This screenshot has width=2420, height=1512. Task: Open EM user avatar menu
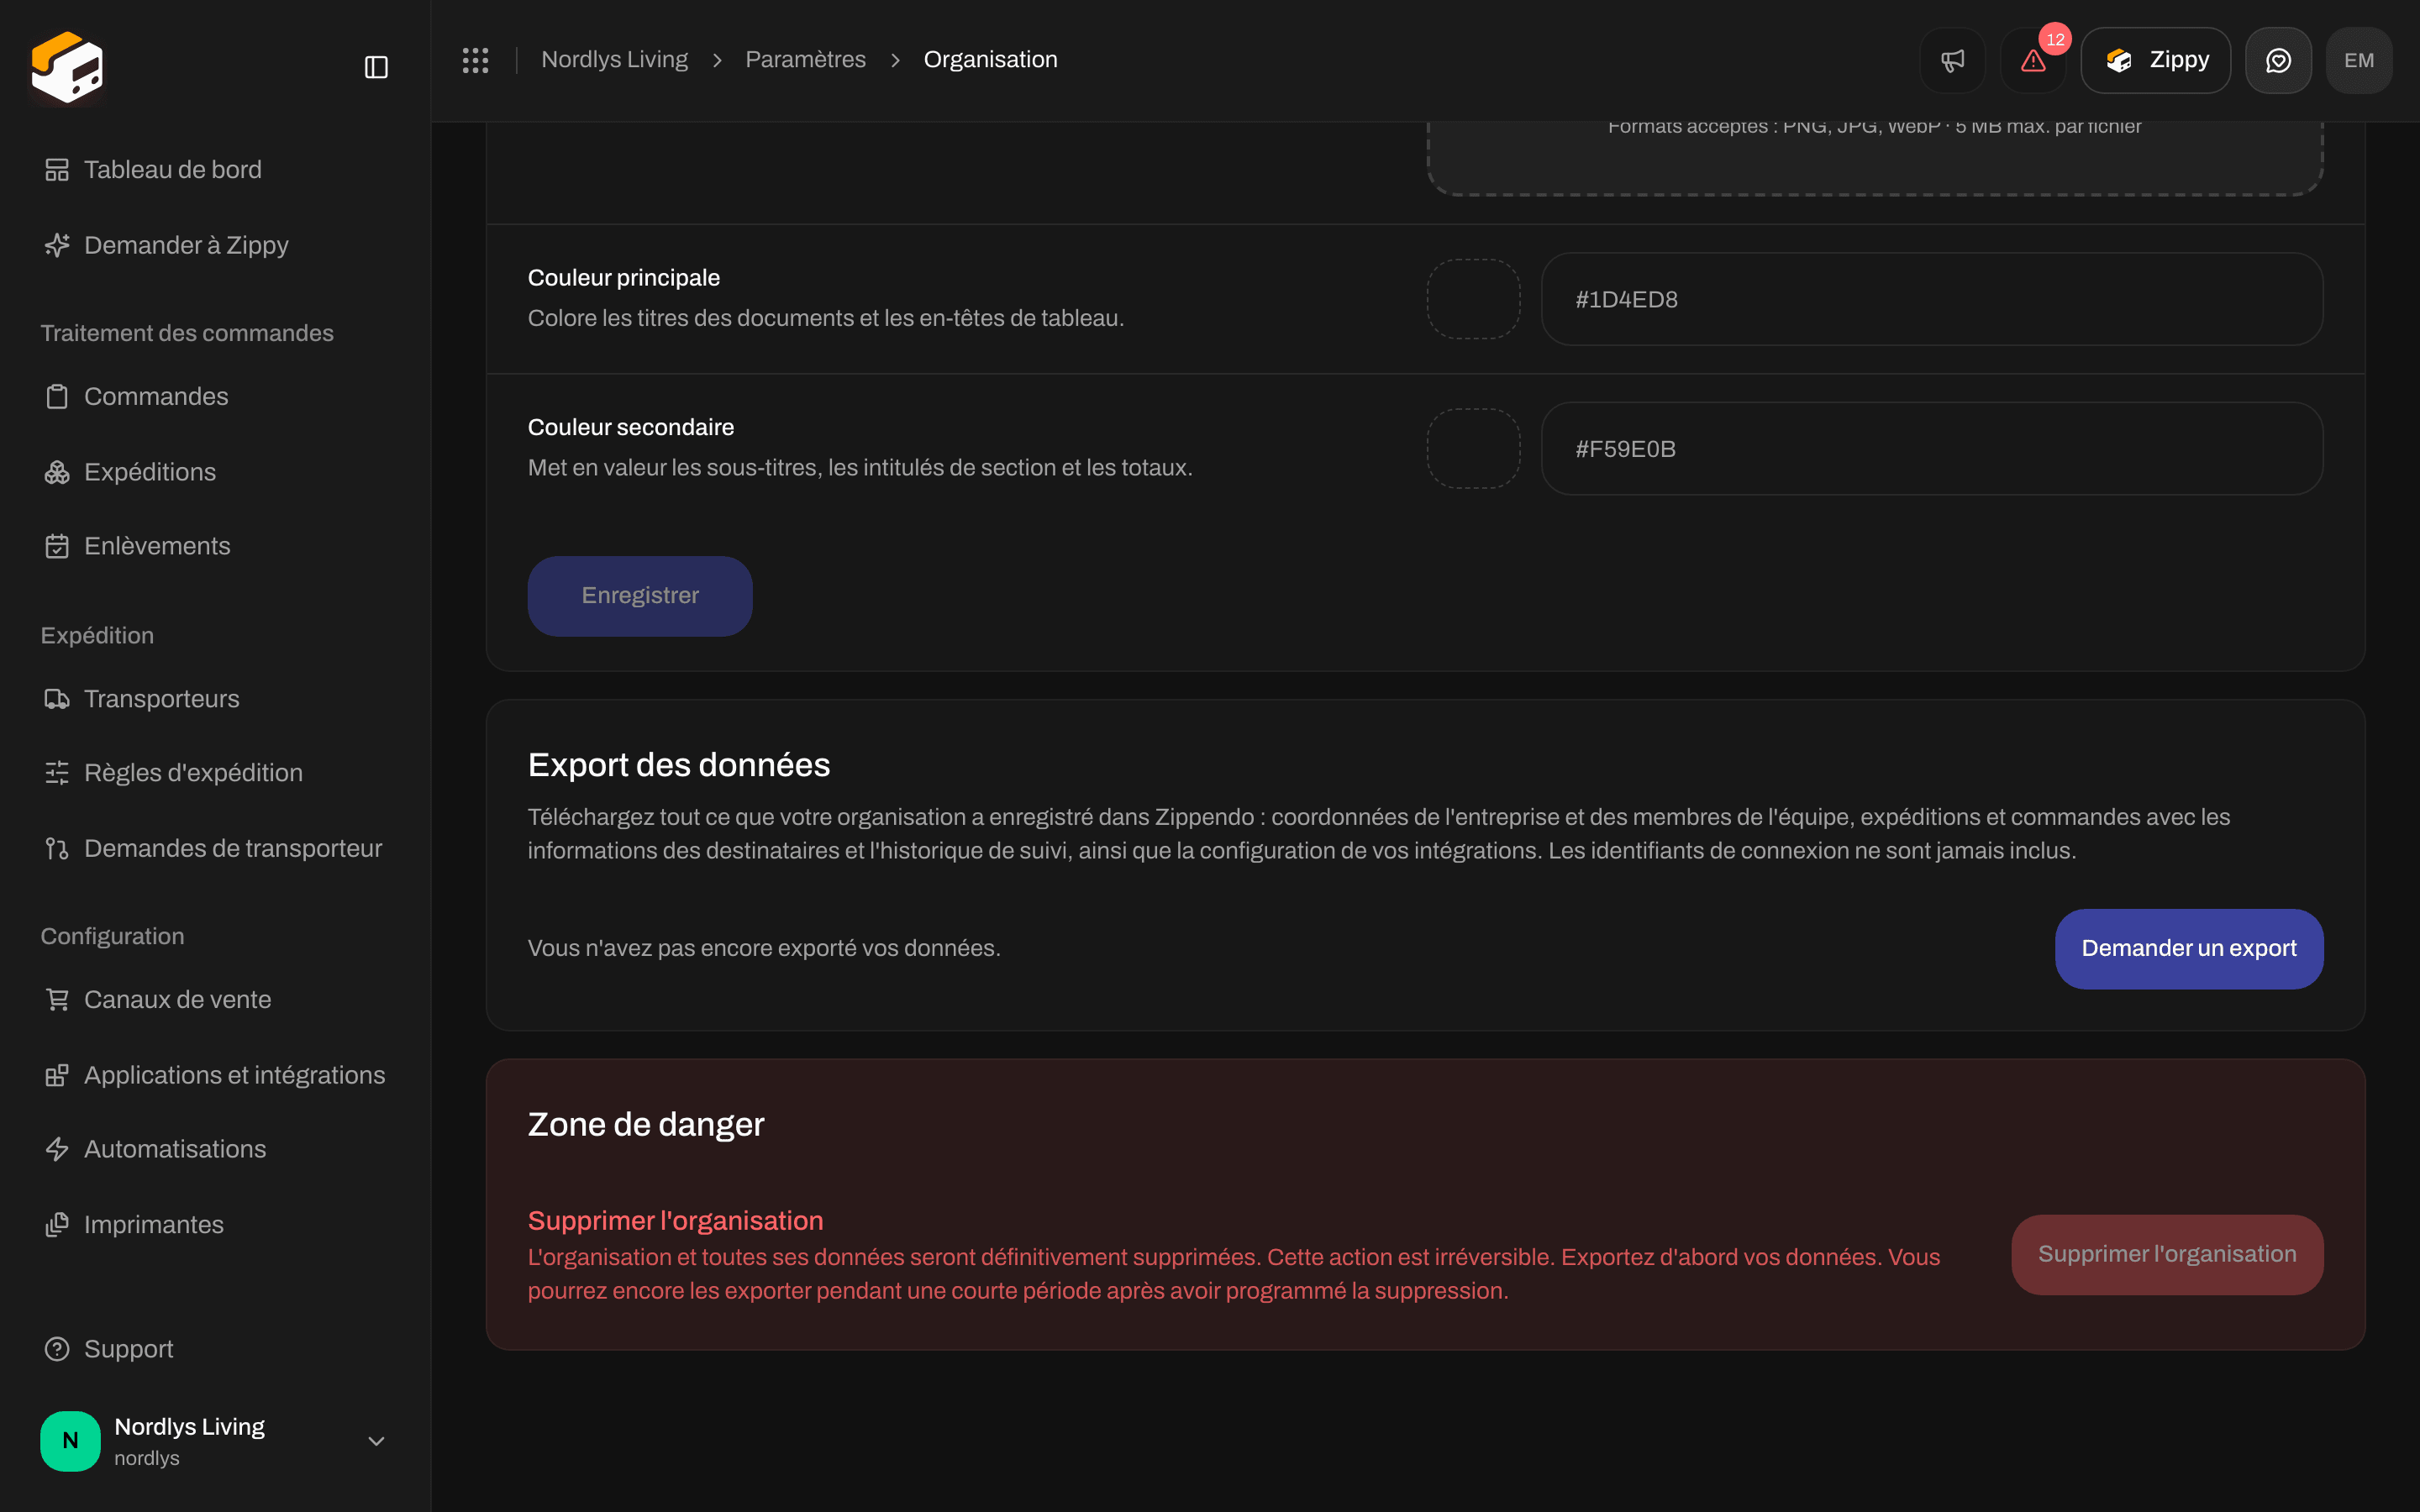click(x=2359, y=60)
